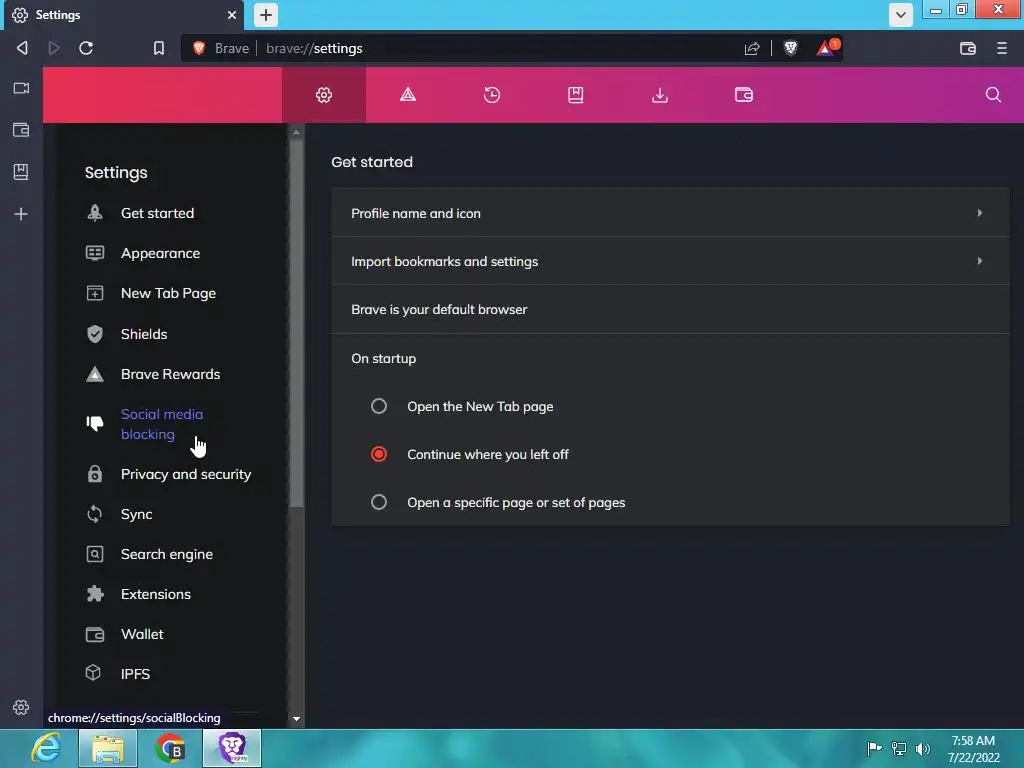Expand Profile name and icon row
The width and height of the screenshot is (1024, 768).
[670, 213]
